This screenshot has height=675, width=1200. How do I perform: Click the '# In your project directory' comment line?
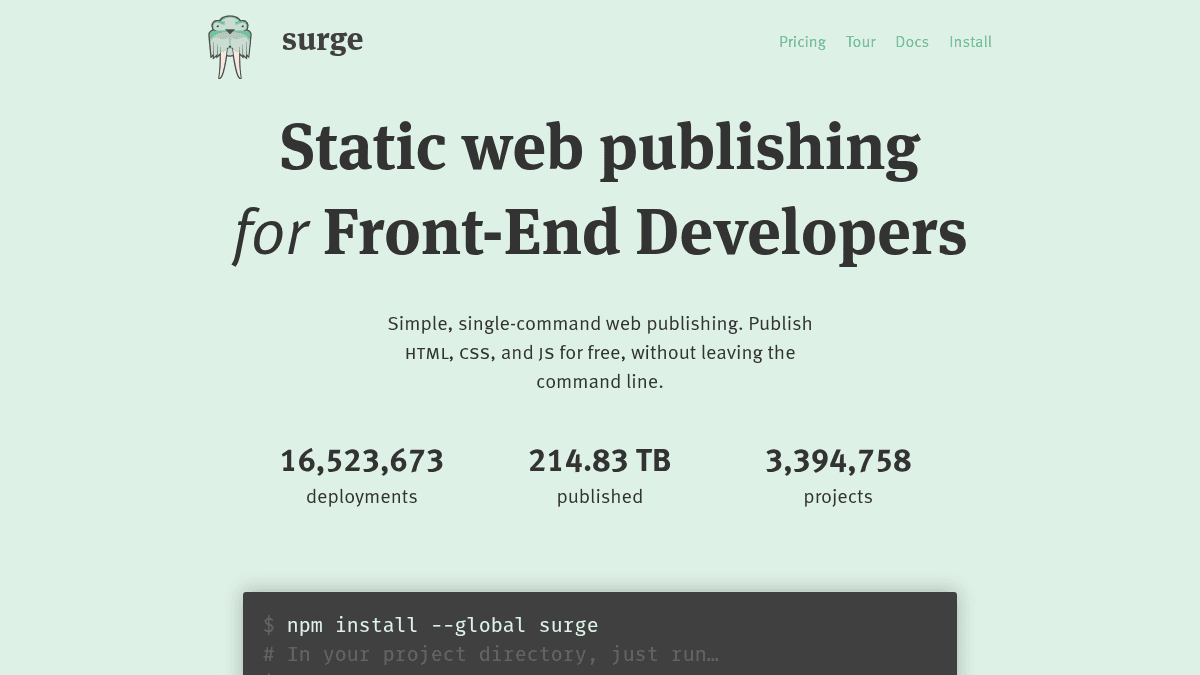pyautogui.click(x=491, y=654)
